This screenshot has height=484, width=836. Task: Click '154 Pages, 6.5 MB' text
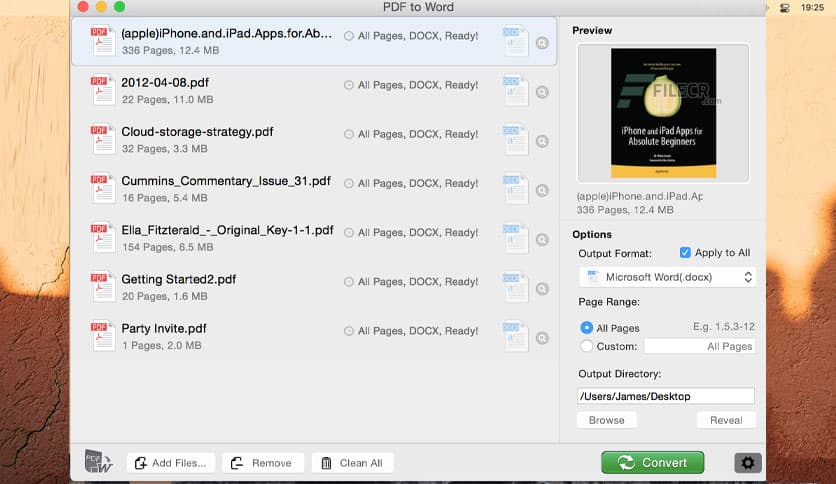coord(167,247)
